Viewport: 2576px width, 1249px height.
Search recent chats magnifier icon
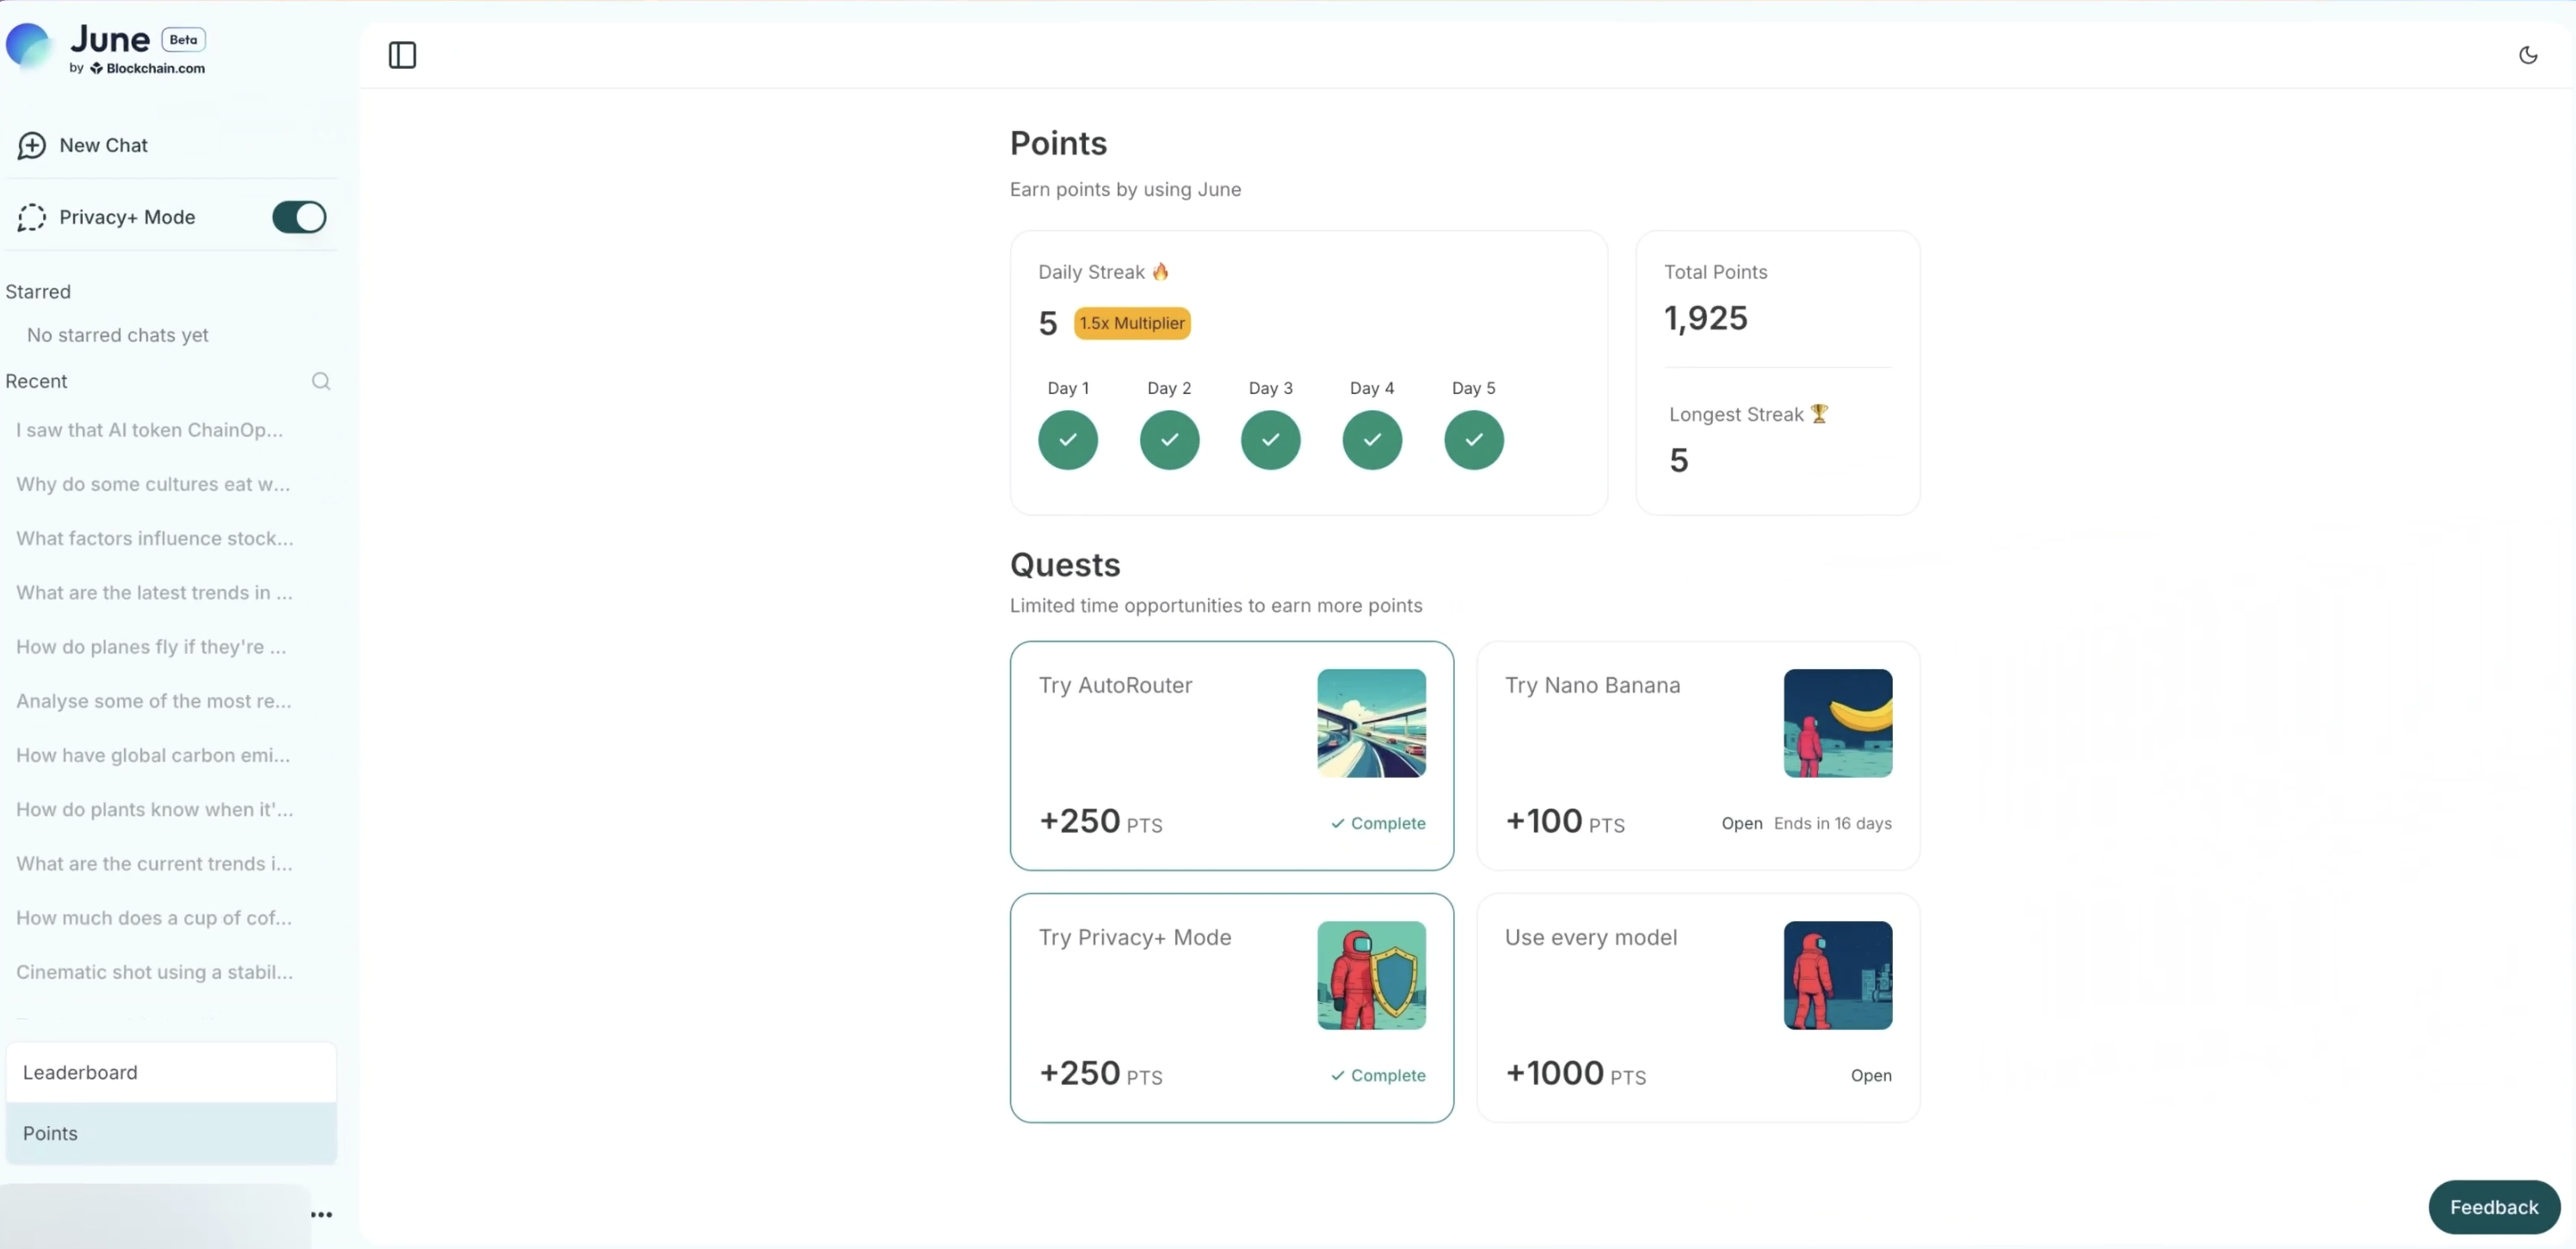[320, 381]
